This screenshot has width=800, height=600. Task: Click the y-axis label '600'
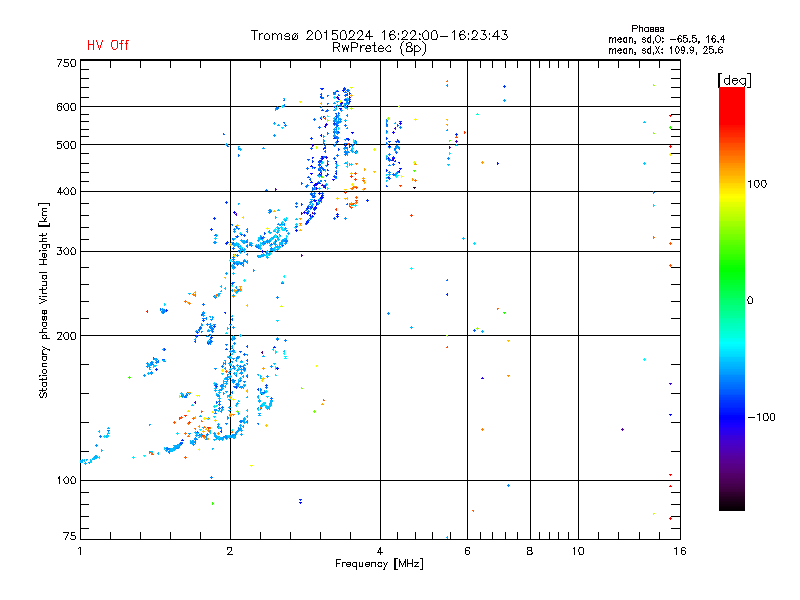coord(66,107)
